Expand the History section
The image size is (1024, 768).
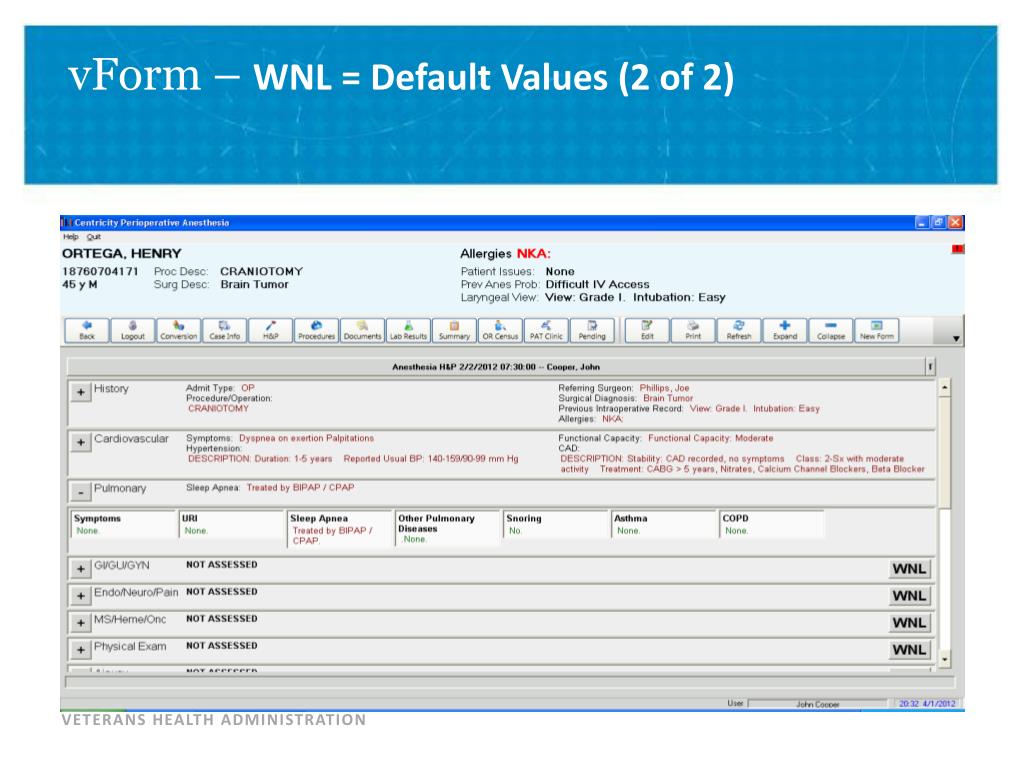click(x=80, y=392)
